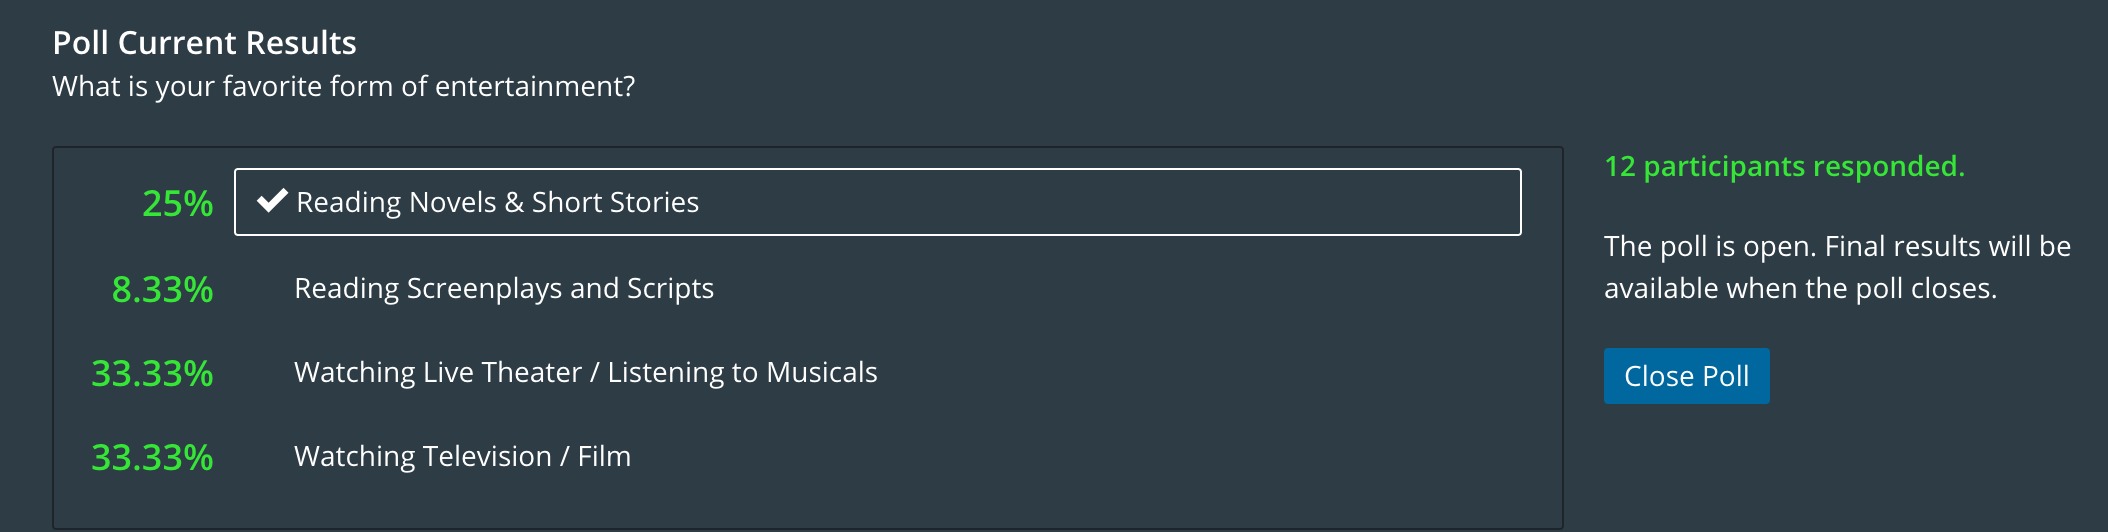The width and height of the screenshot is (2108, 532).
Task: Click the 25% result percentage
Action: (x=177, y=203)
